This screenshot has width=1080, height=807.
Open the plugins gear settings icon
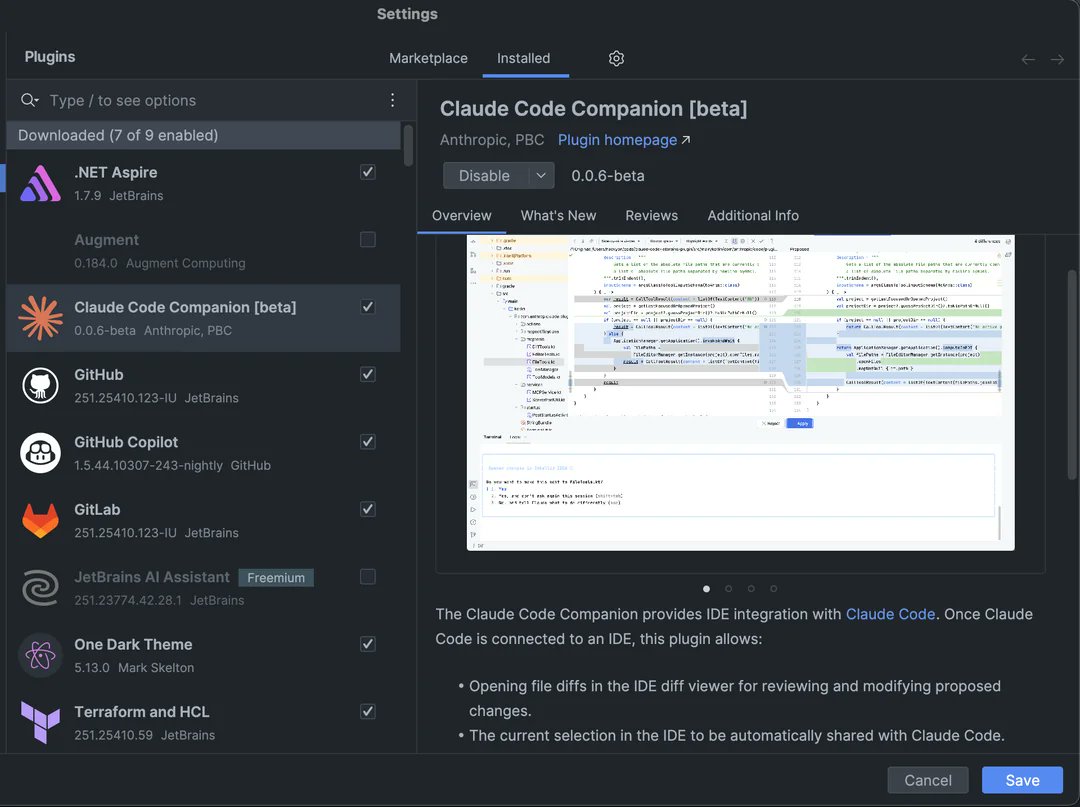tap(616, 59)
